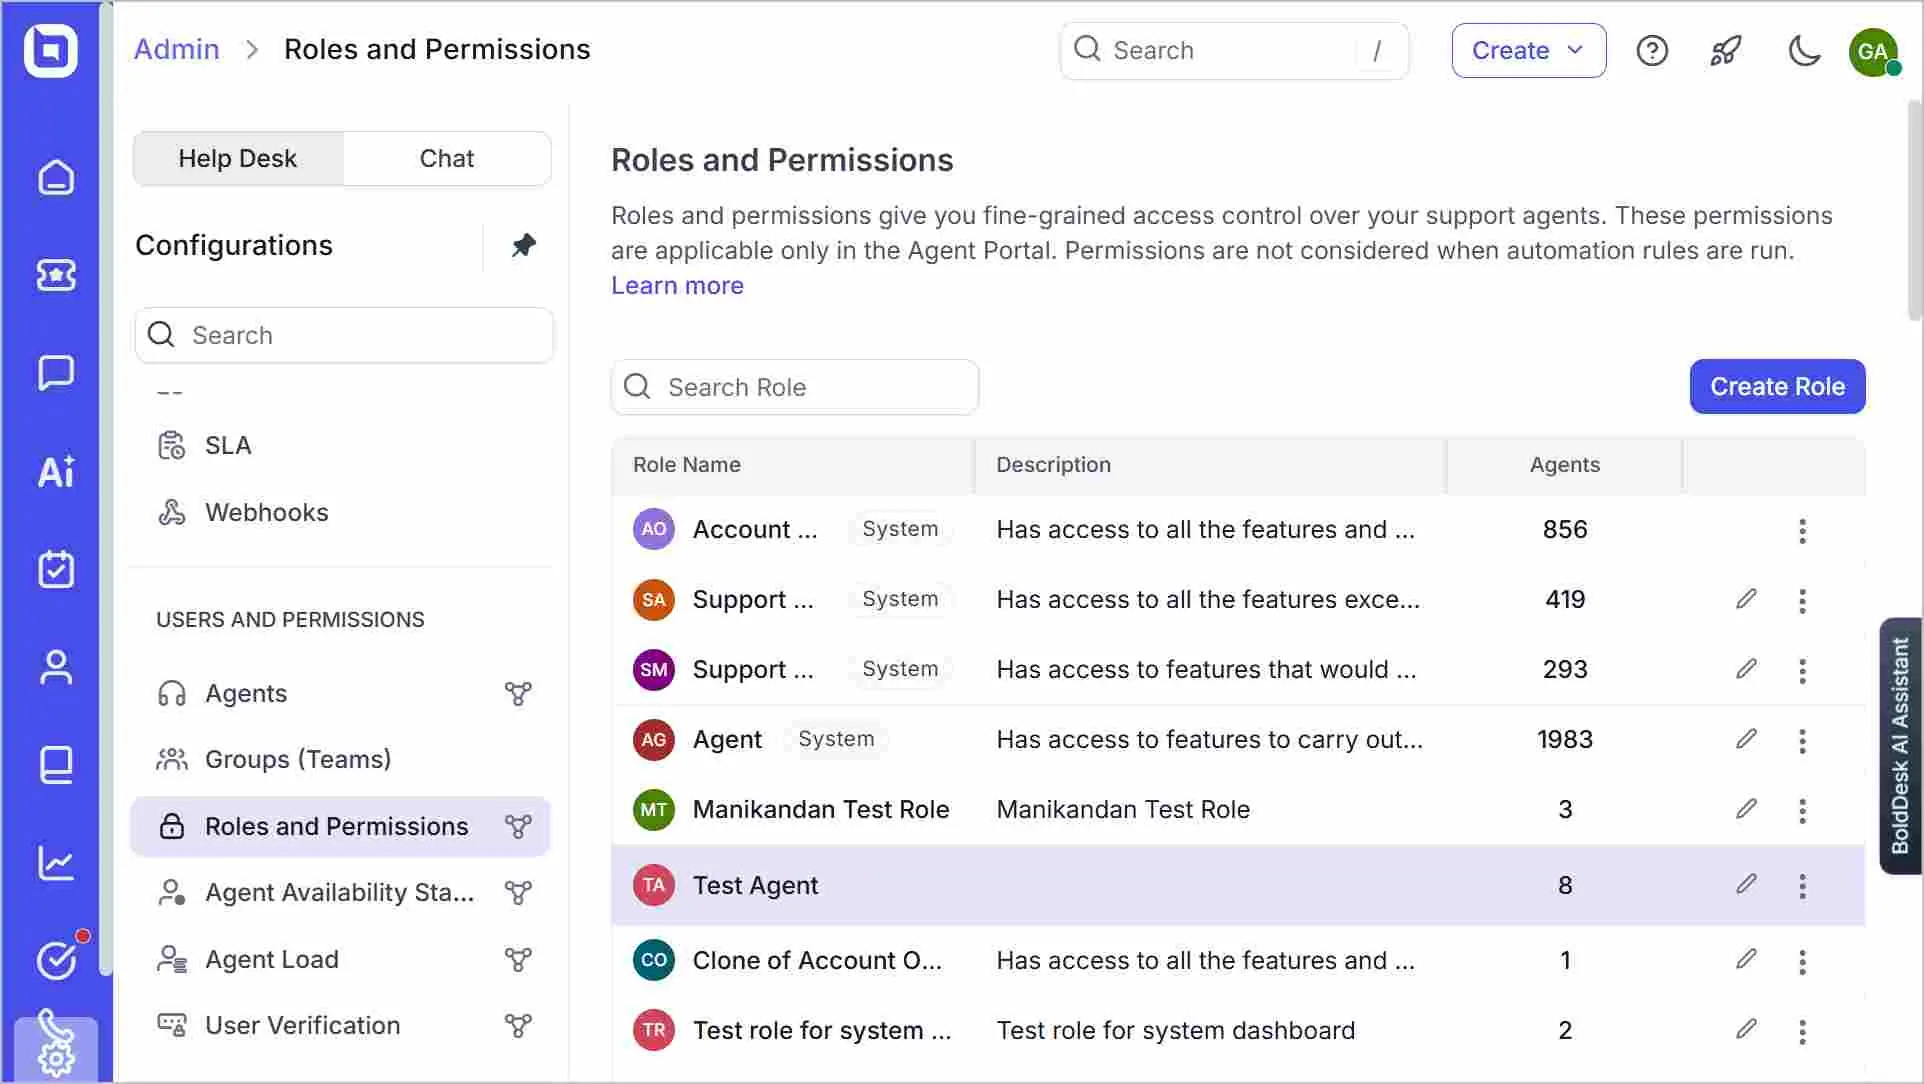1924x1084 pixels.
Task: Open the chat bubble icon in the sidebar
Action: pyautogui.click(x=56, y=373)
